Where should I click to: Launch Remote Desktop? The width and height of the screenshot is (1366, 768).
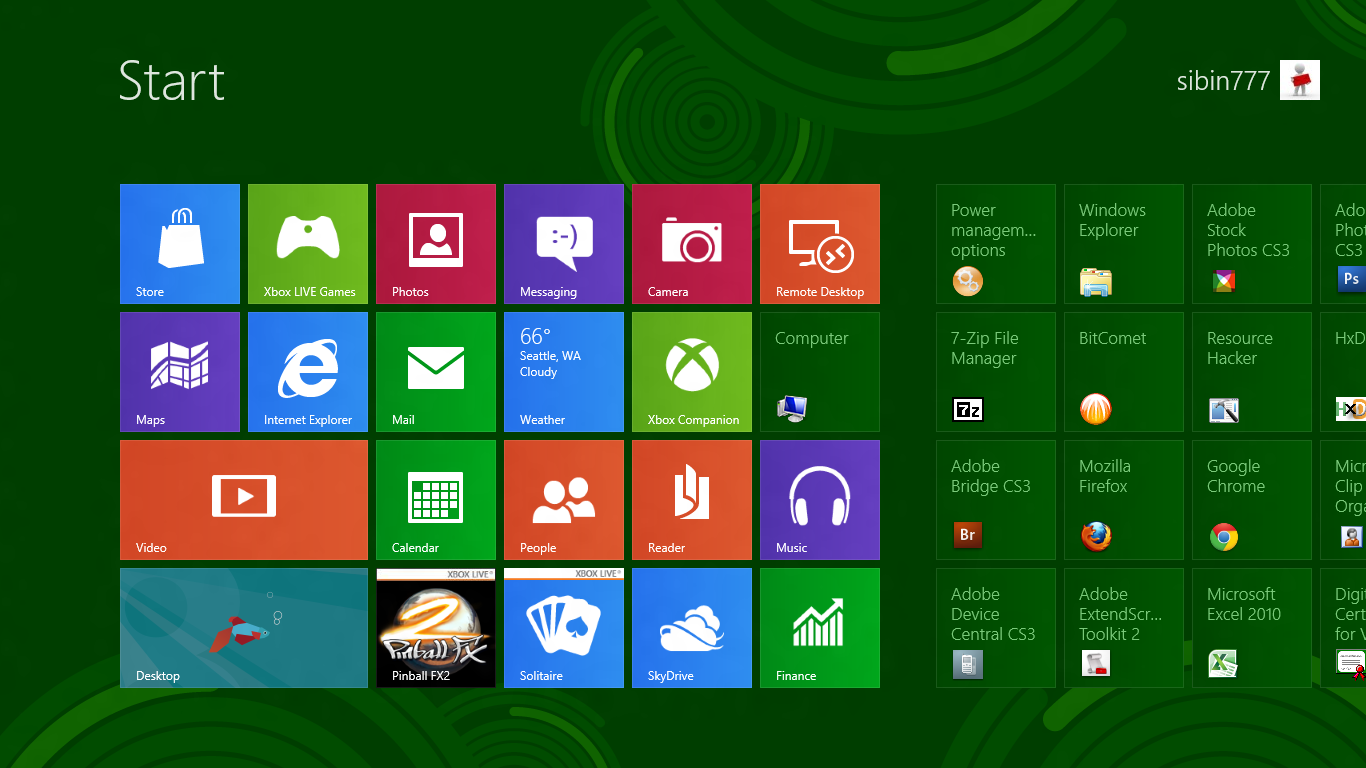tap(819, 243)
